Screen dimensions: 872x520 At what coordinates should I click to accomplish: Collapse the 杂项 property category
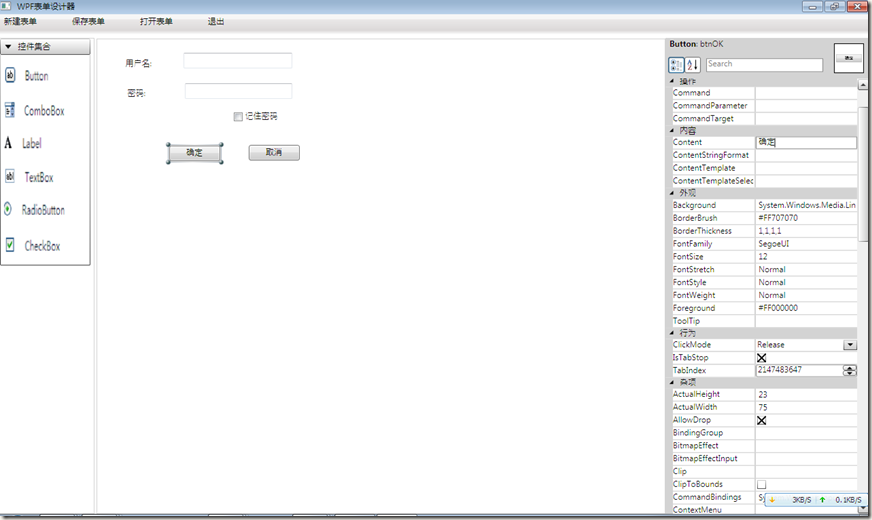point(672,382)
